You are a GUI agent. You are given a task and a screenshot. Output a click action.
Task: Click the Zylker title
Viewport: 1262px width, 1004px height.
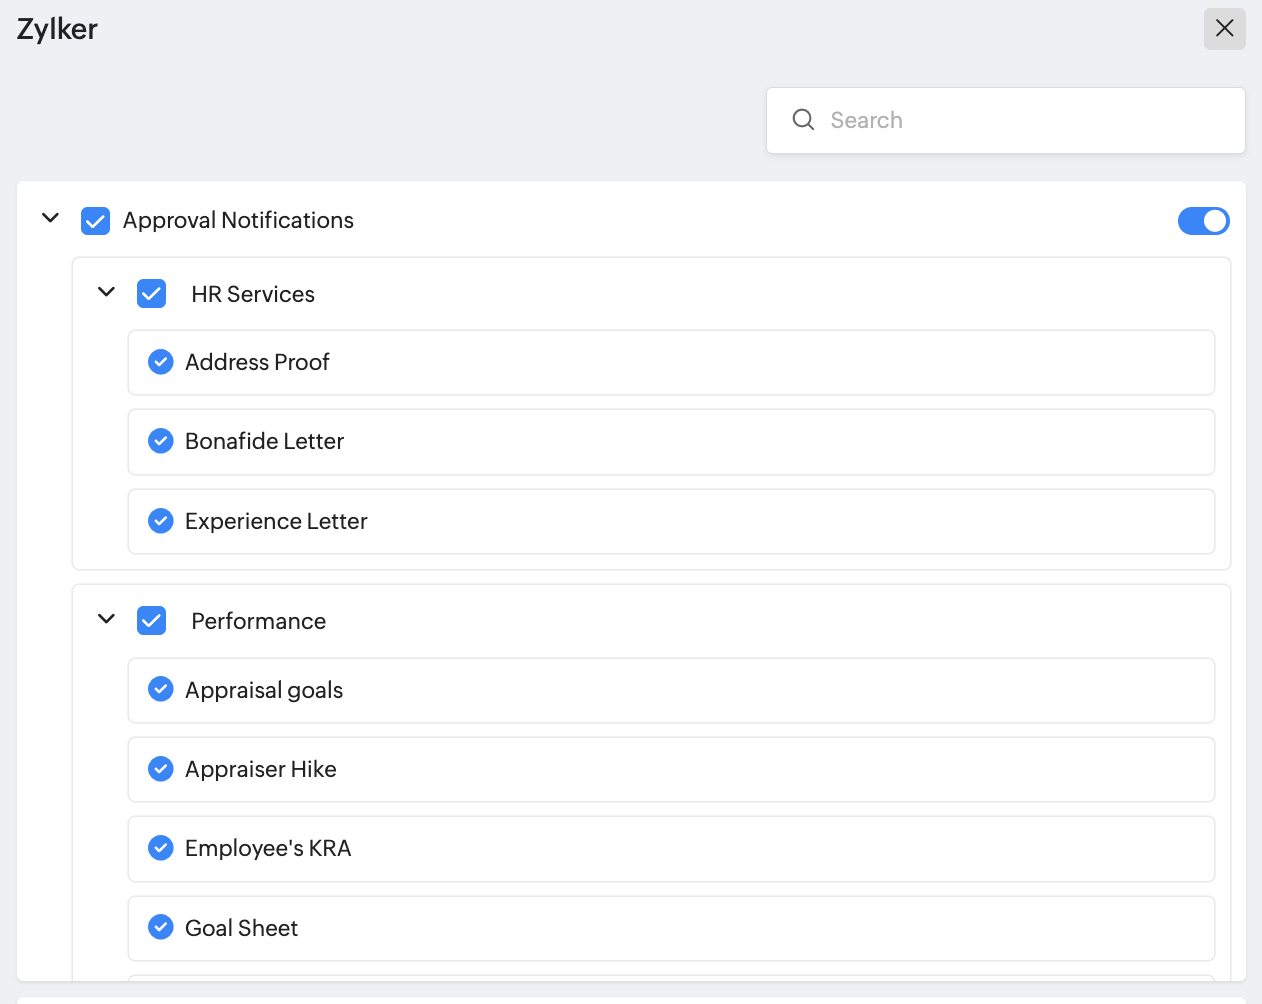57,29
